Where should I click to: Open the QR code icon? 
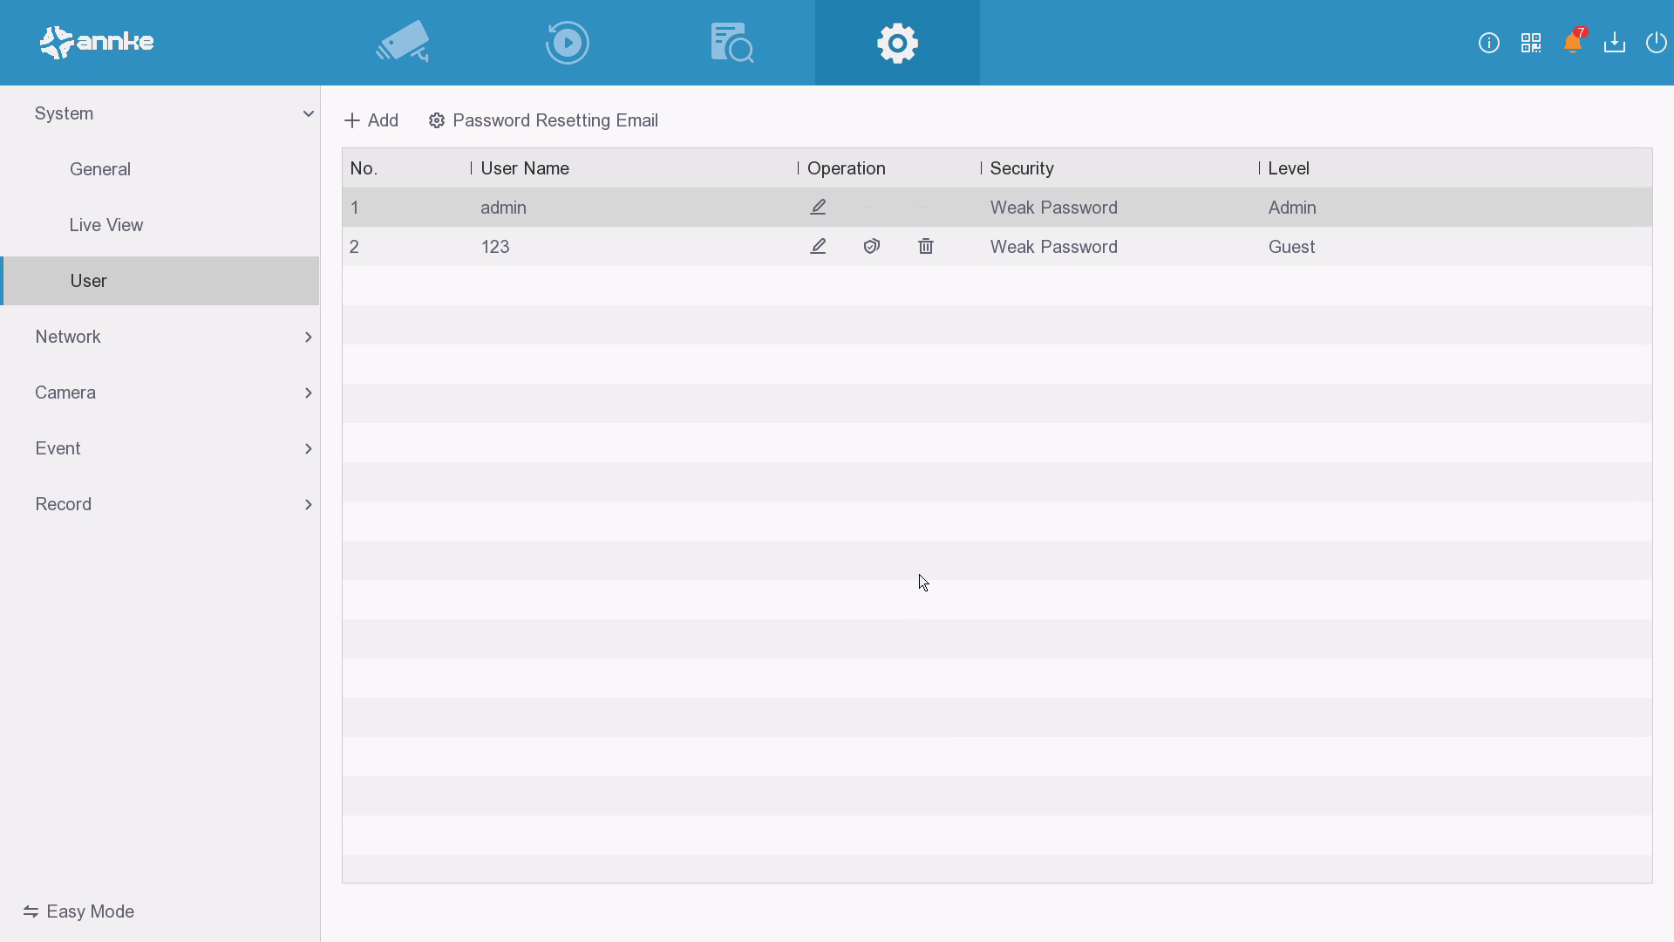coord(1530,42)
